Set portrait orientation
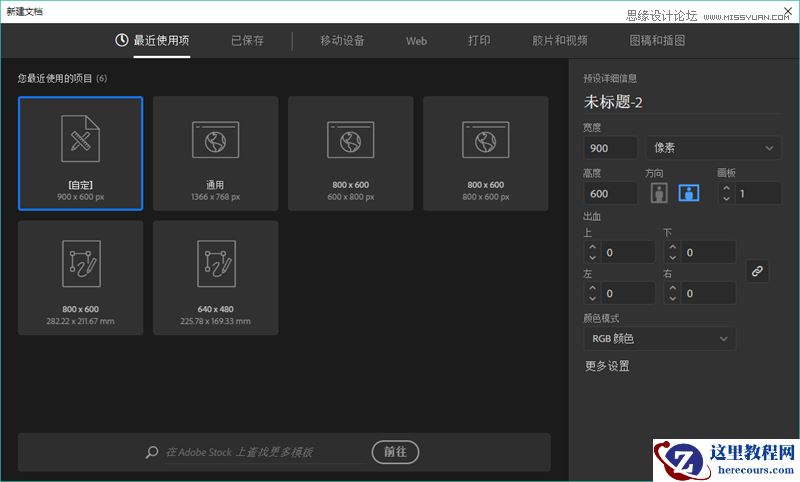 (x=659, y=193)
